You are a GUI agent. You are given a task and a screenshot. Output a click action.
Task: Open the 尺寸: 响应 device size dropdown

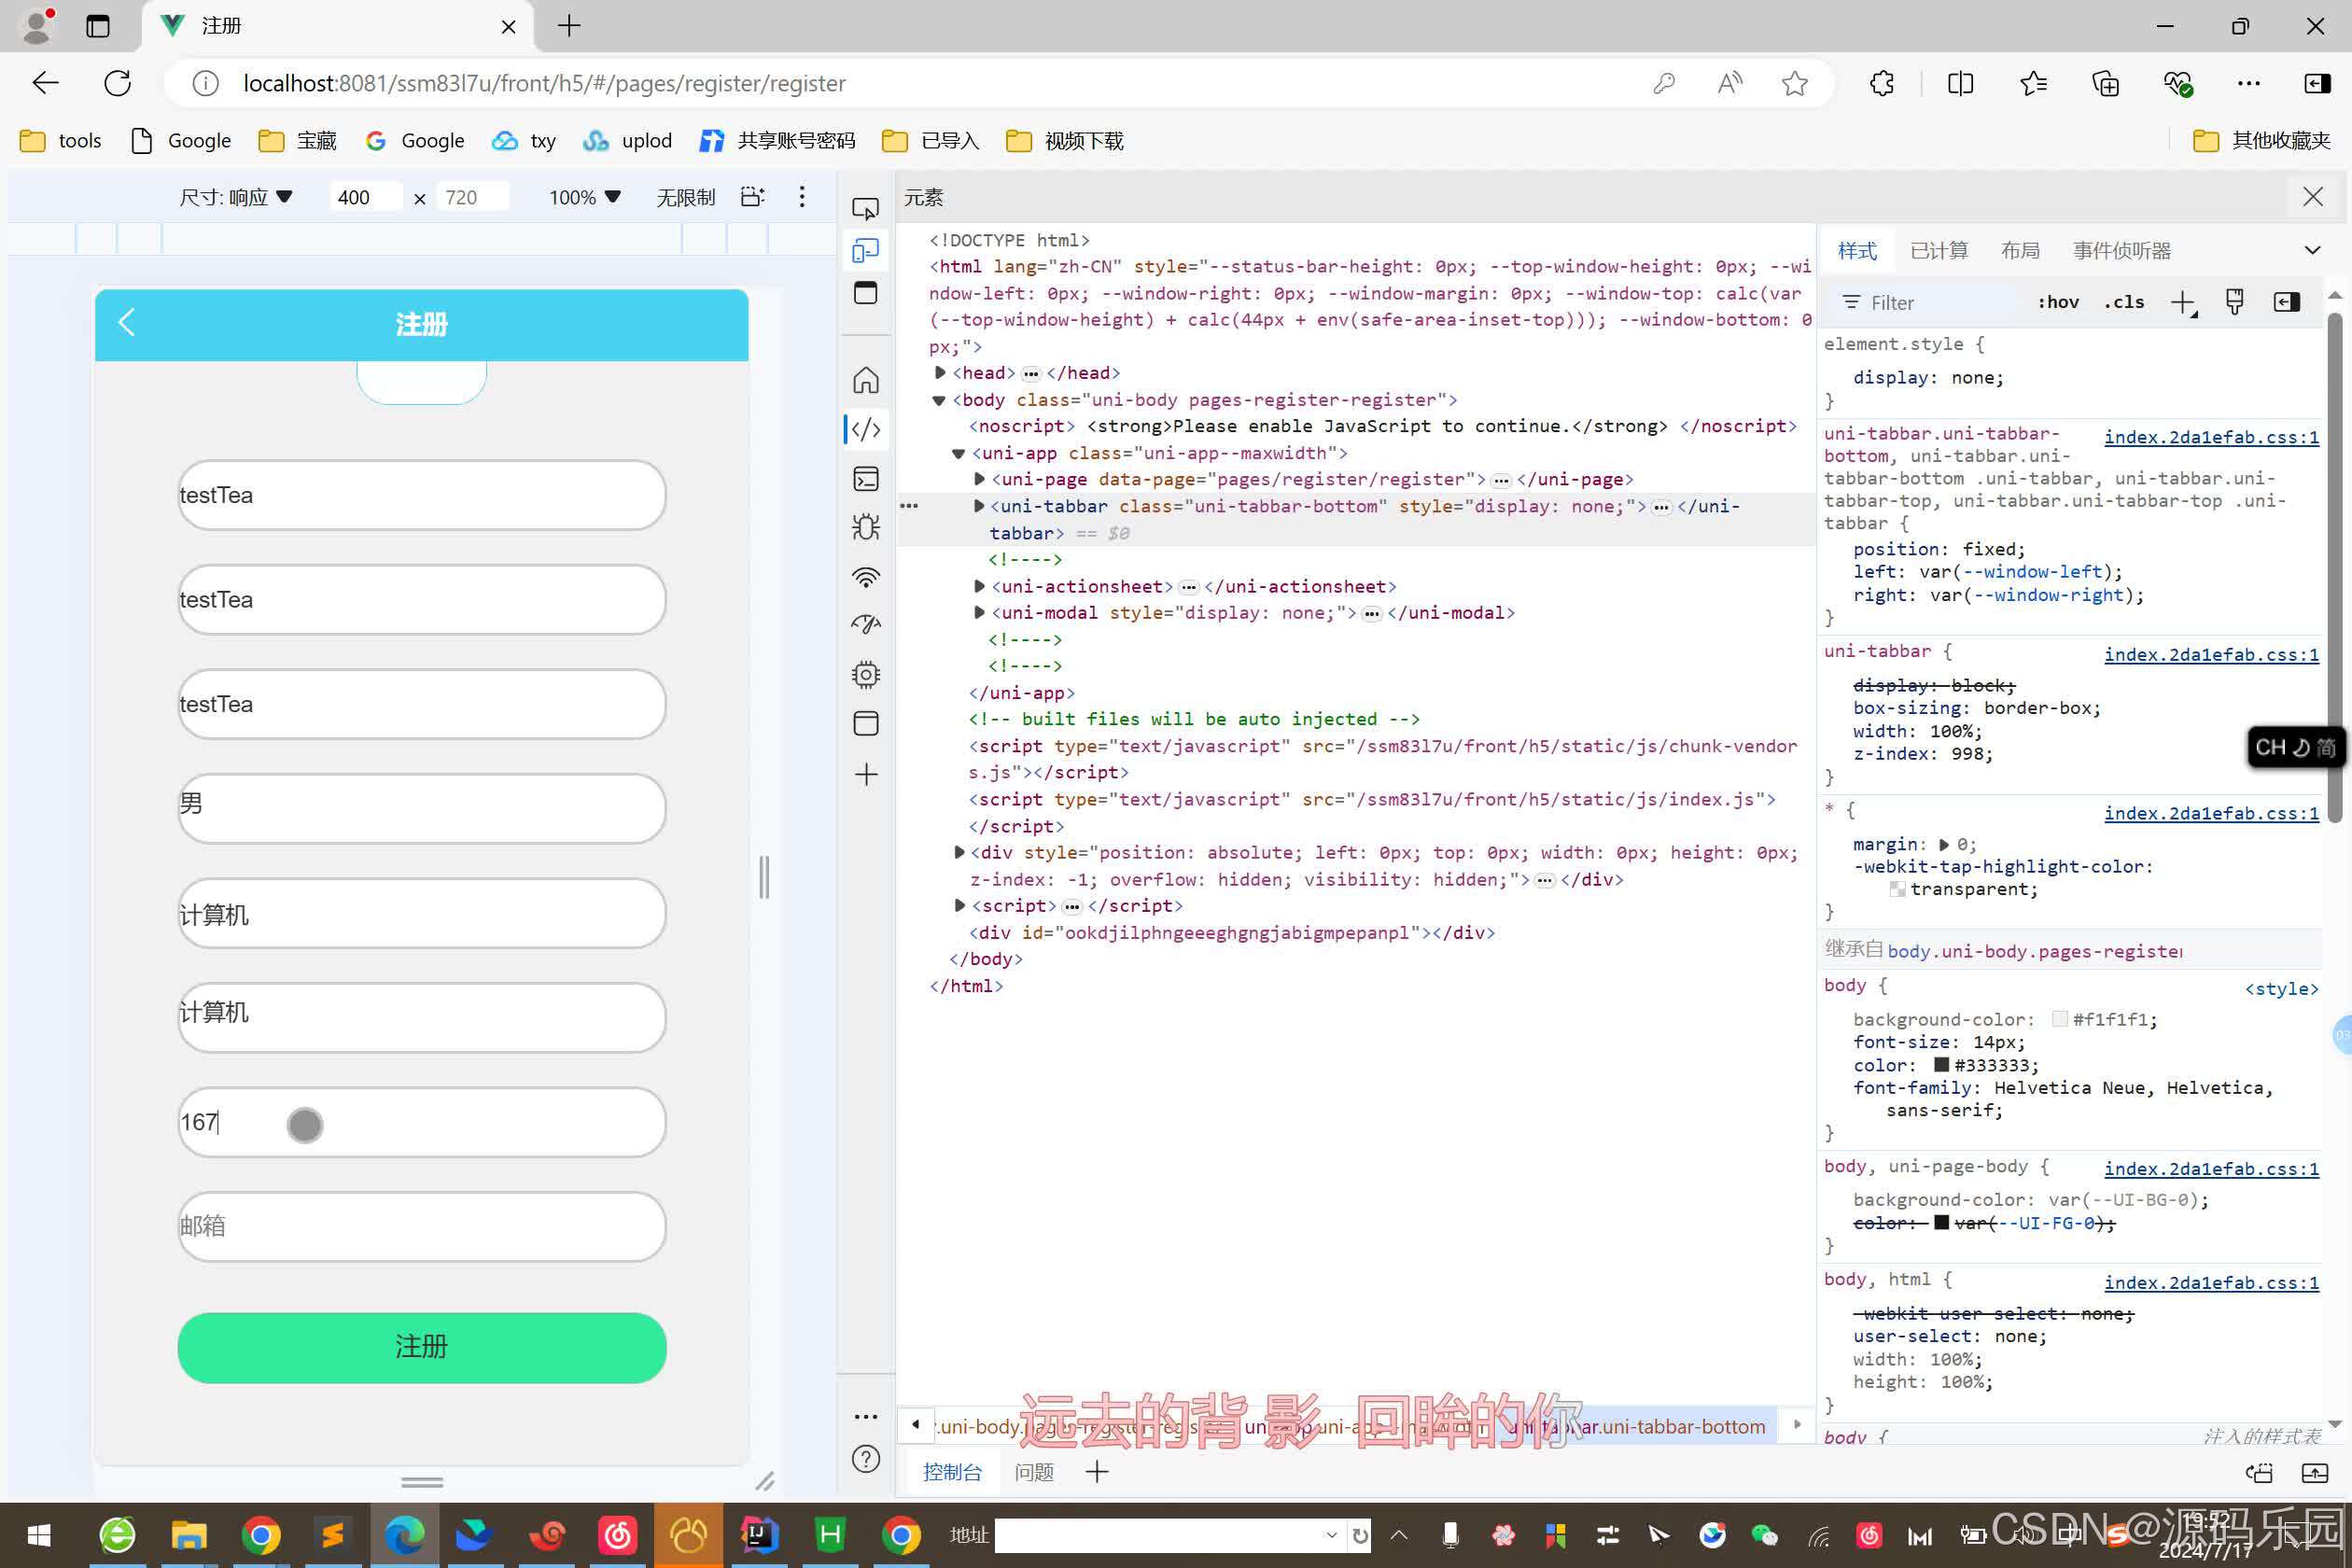(x=237, y=197)
